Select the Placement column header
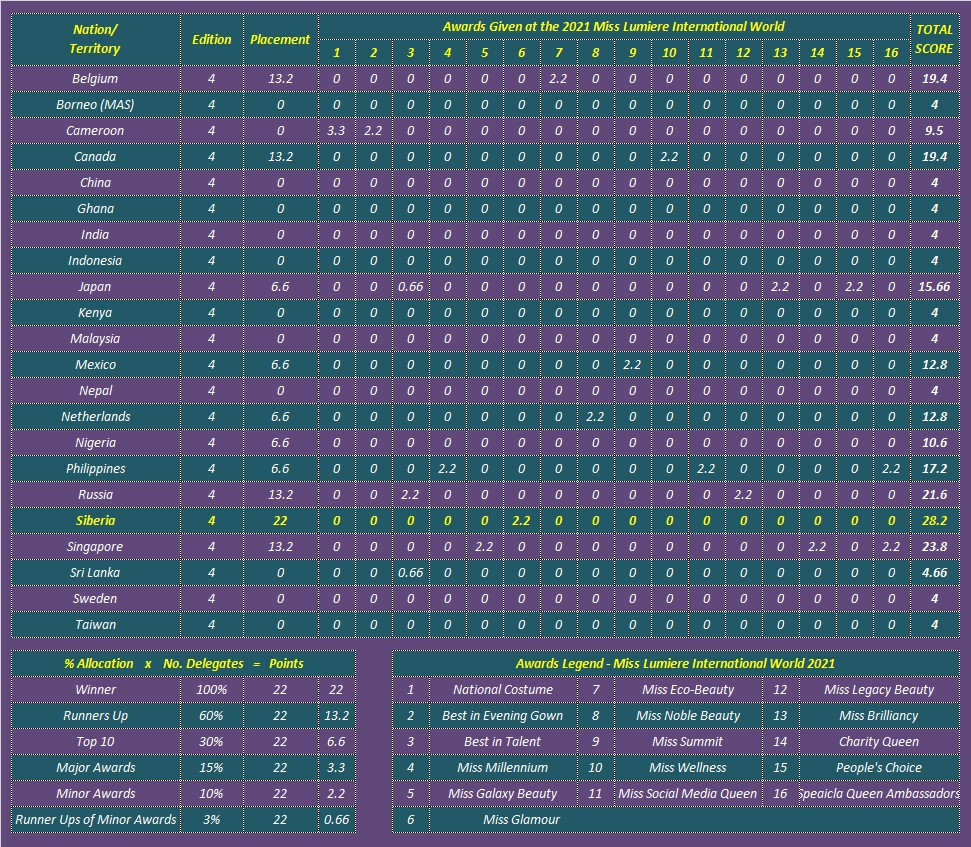Screen dimensions: 971x847 (x=281, y=39)
